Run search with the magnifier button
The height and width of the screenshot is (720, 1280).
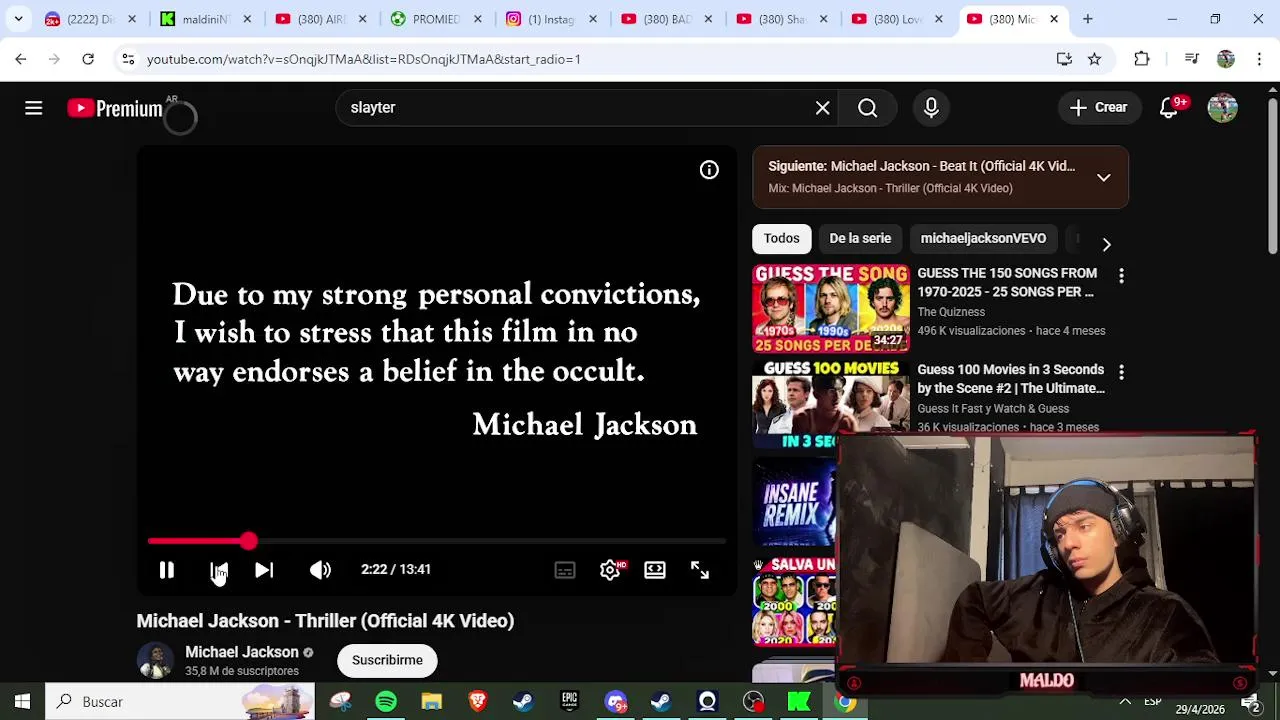click(867, 108)
